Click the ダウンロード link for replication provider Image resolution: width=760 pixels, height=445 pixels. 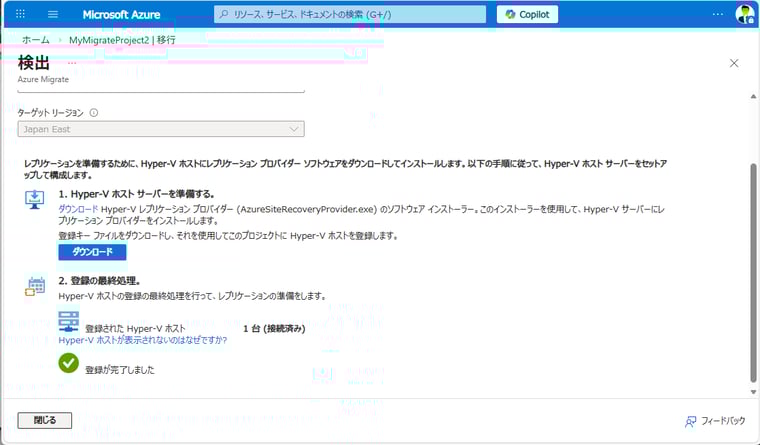78,209
